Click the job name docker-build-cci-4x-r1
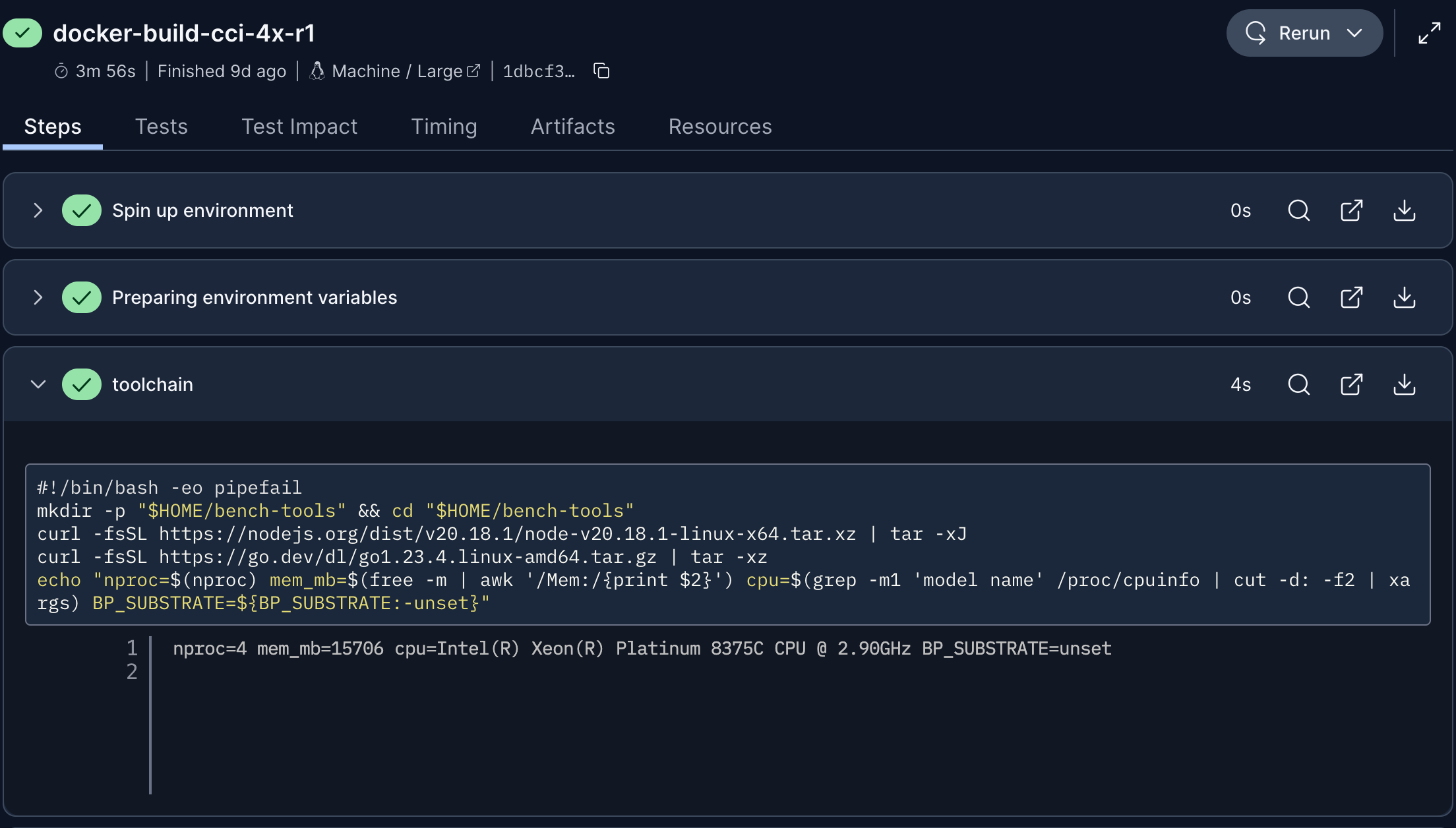Screen dimensions: 1456x828 point(184,33)
